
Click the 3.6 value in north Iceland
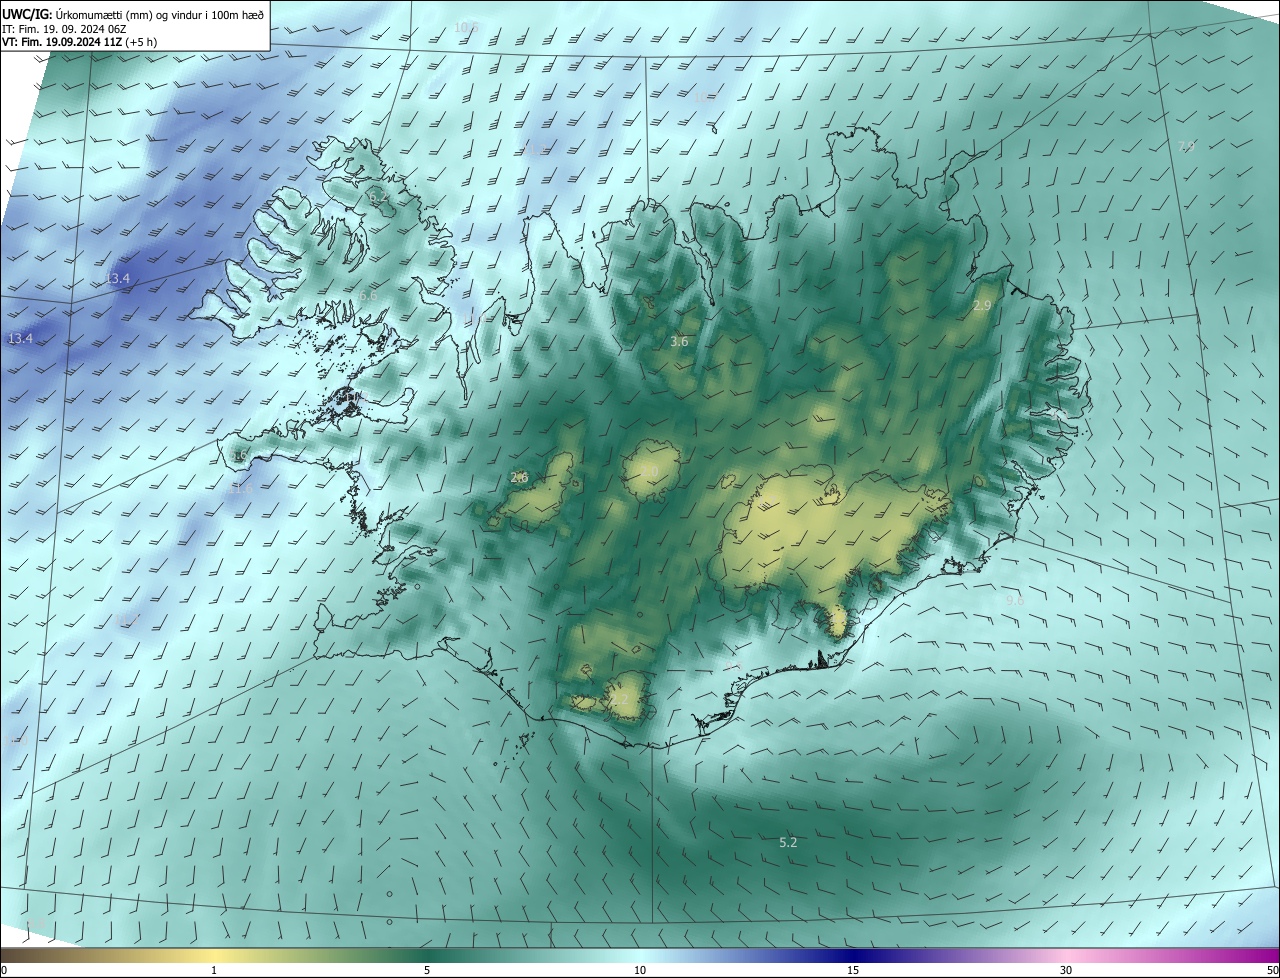[679, 342]
